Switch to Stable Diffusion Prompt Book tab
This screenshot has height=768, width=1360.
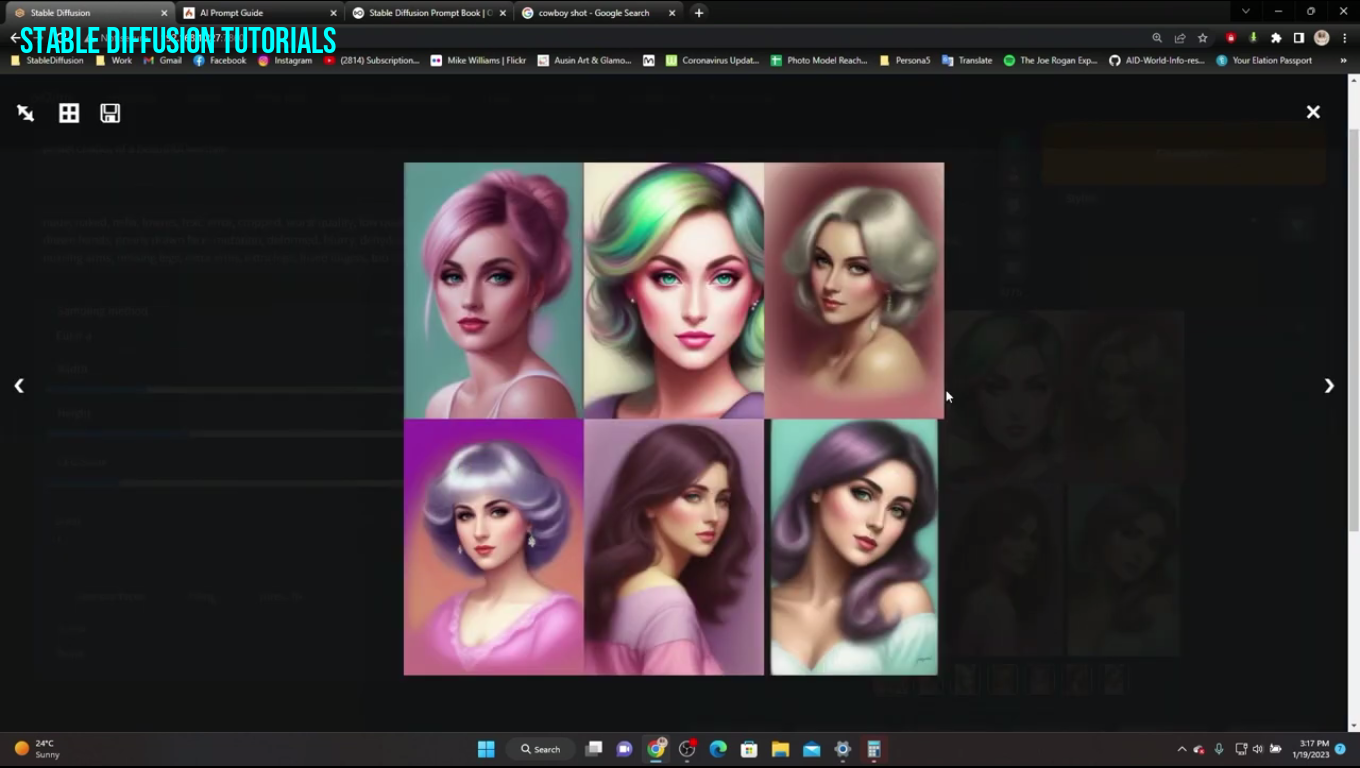coord(429,13)
